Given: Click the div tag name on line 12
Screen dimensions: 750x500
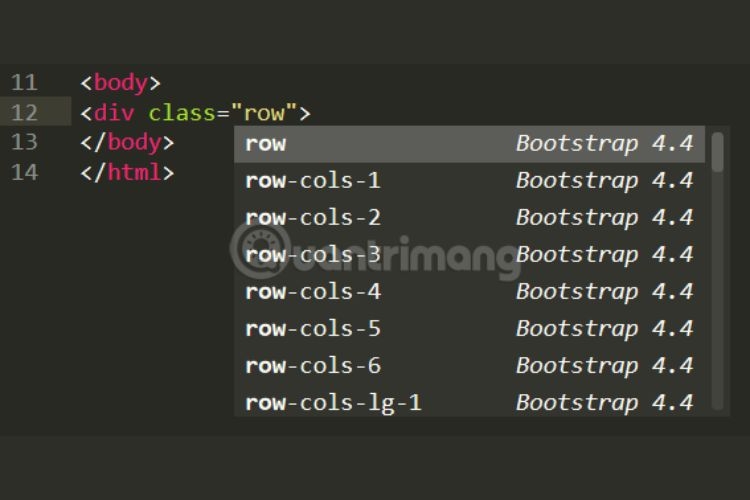Looking at the screenshot, I should click(114, 113).
